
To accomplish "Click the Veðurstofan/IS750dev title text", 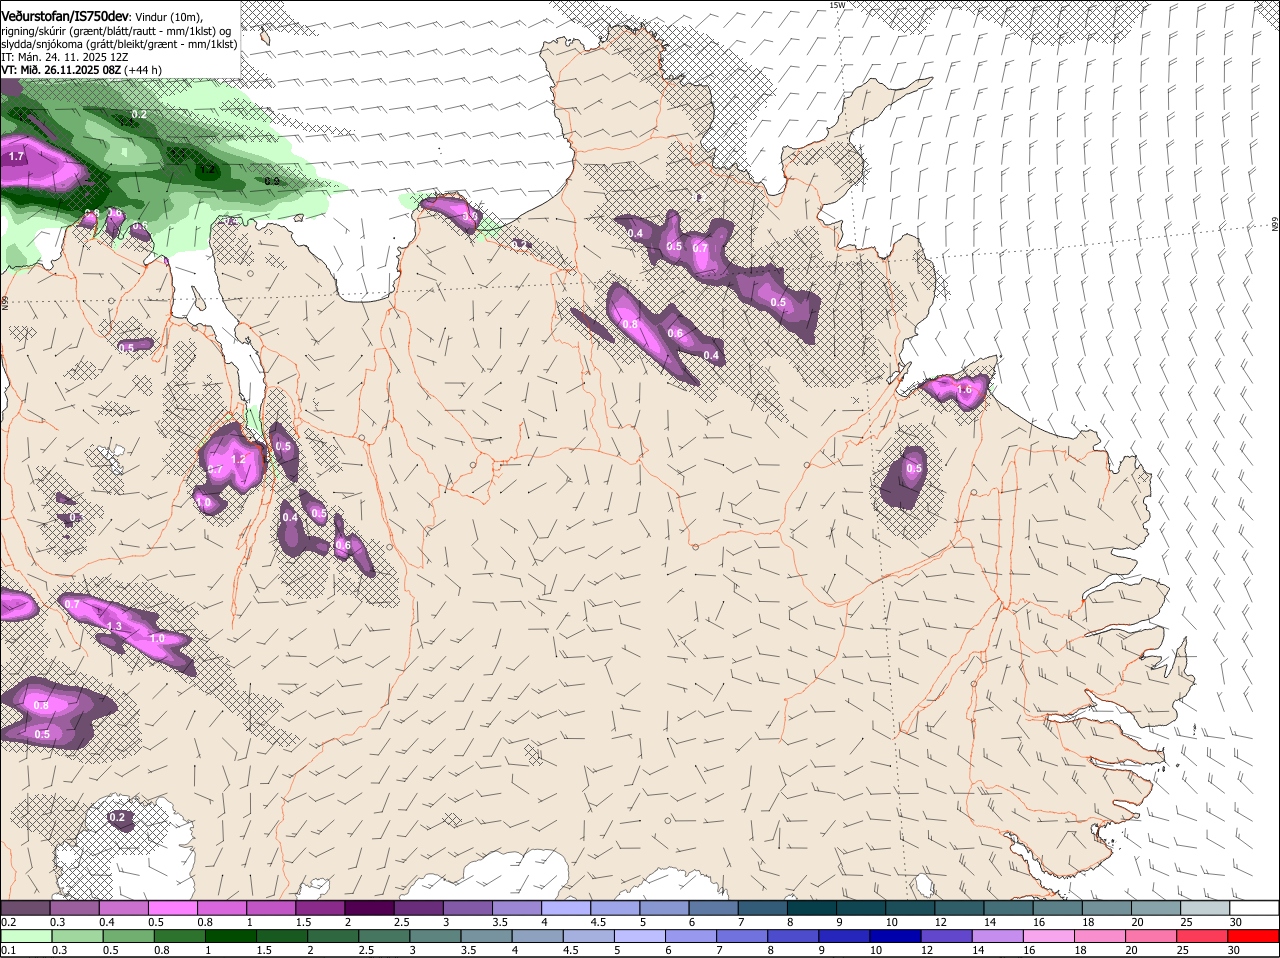I will click(65, 16).
